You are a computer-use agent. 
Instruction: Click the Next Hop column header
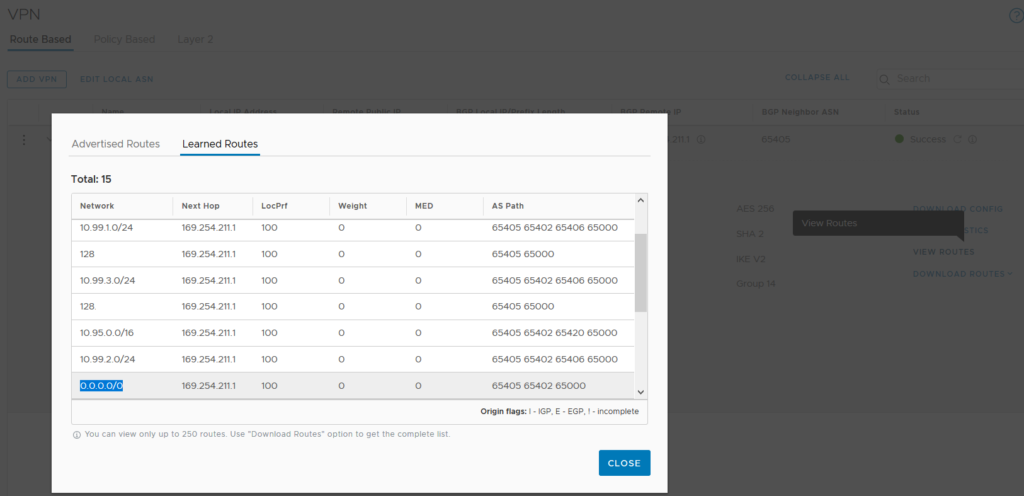(200, 206)
